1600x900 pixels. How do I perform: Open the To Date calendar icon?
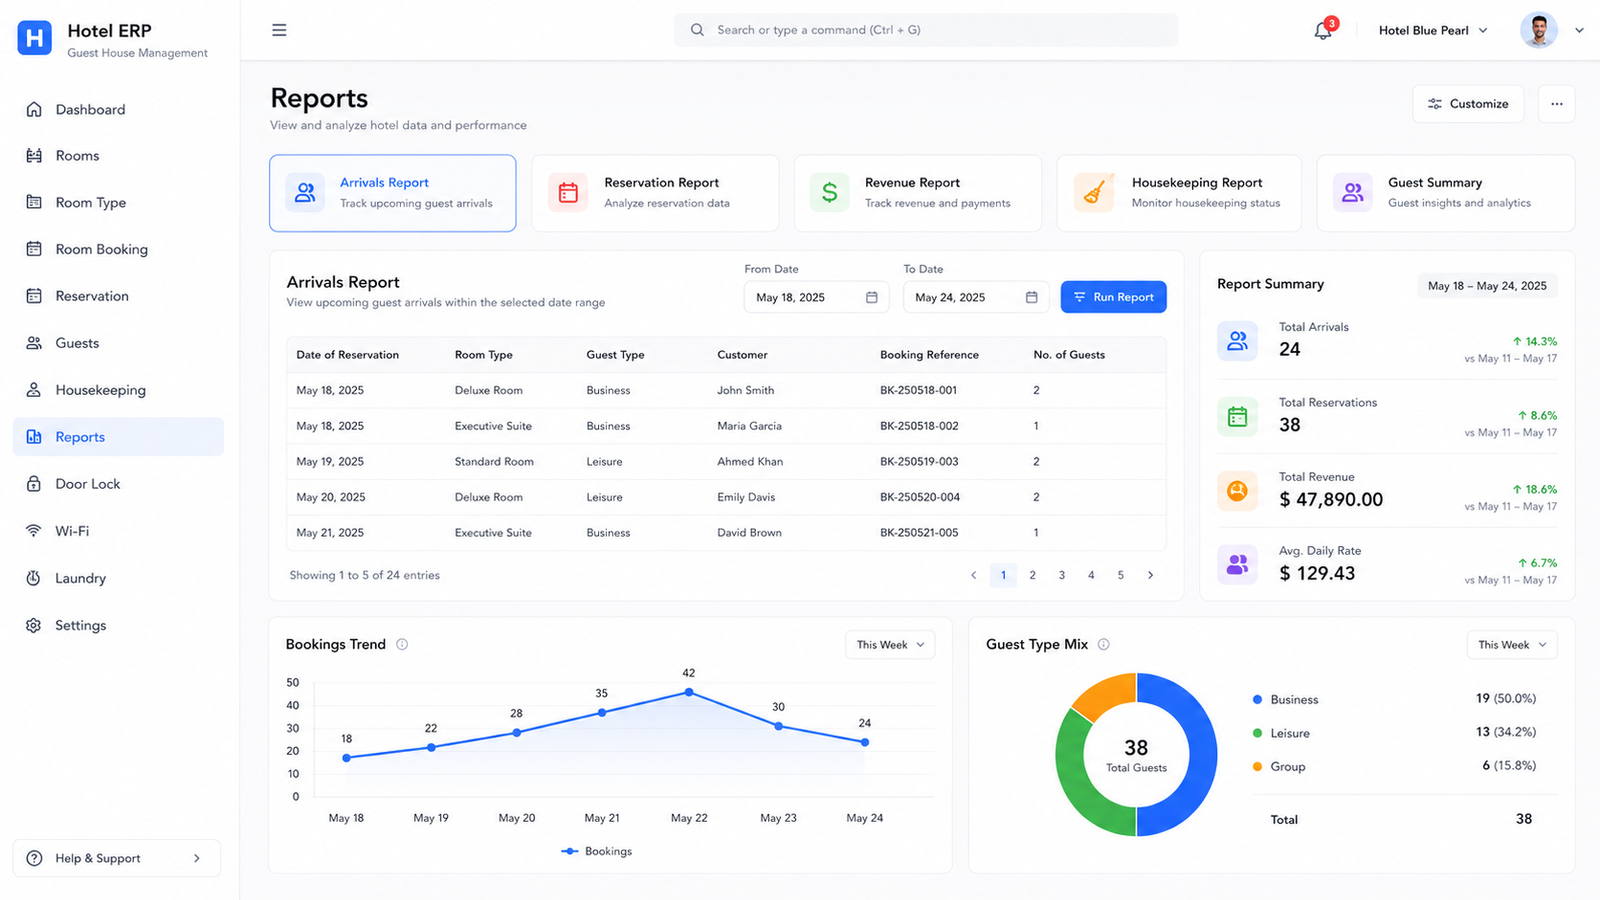pyautogui.click(x=1031, y=297)
